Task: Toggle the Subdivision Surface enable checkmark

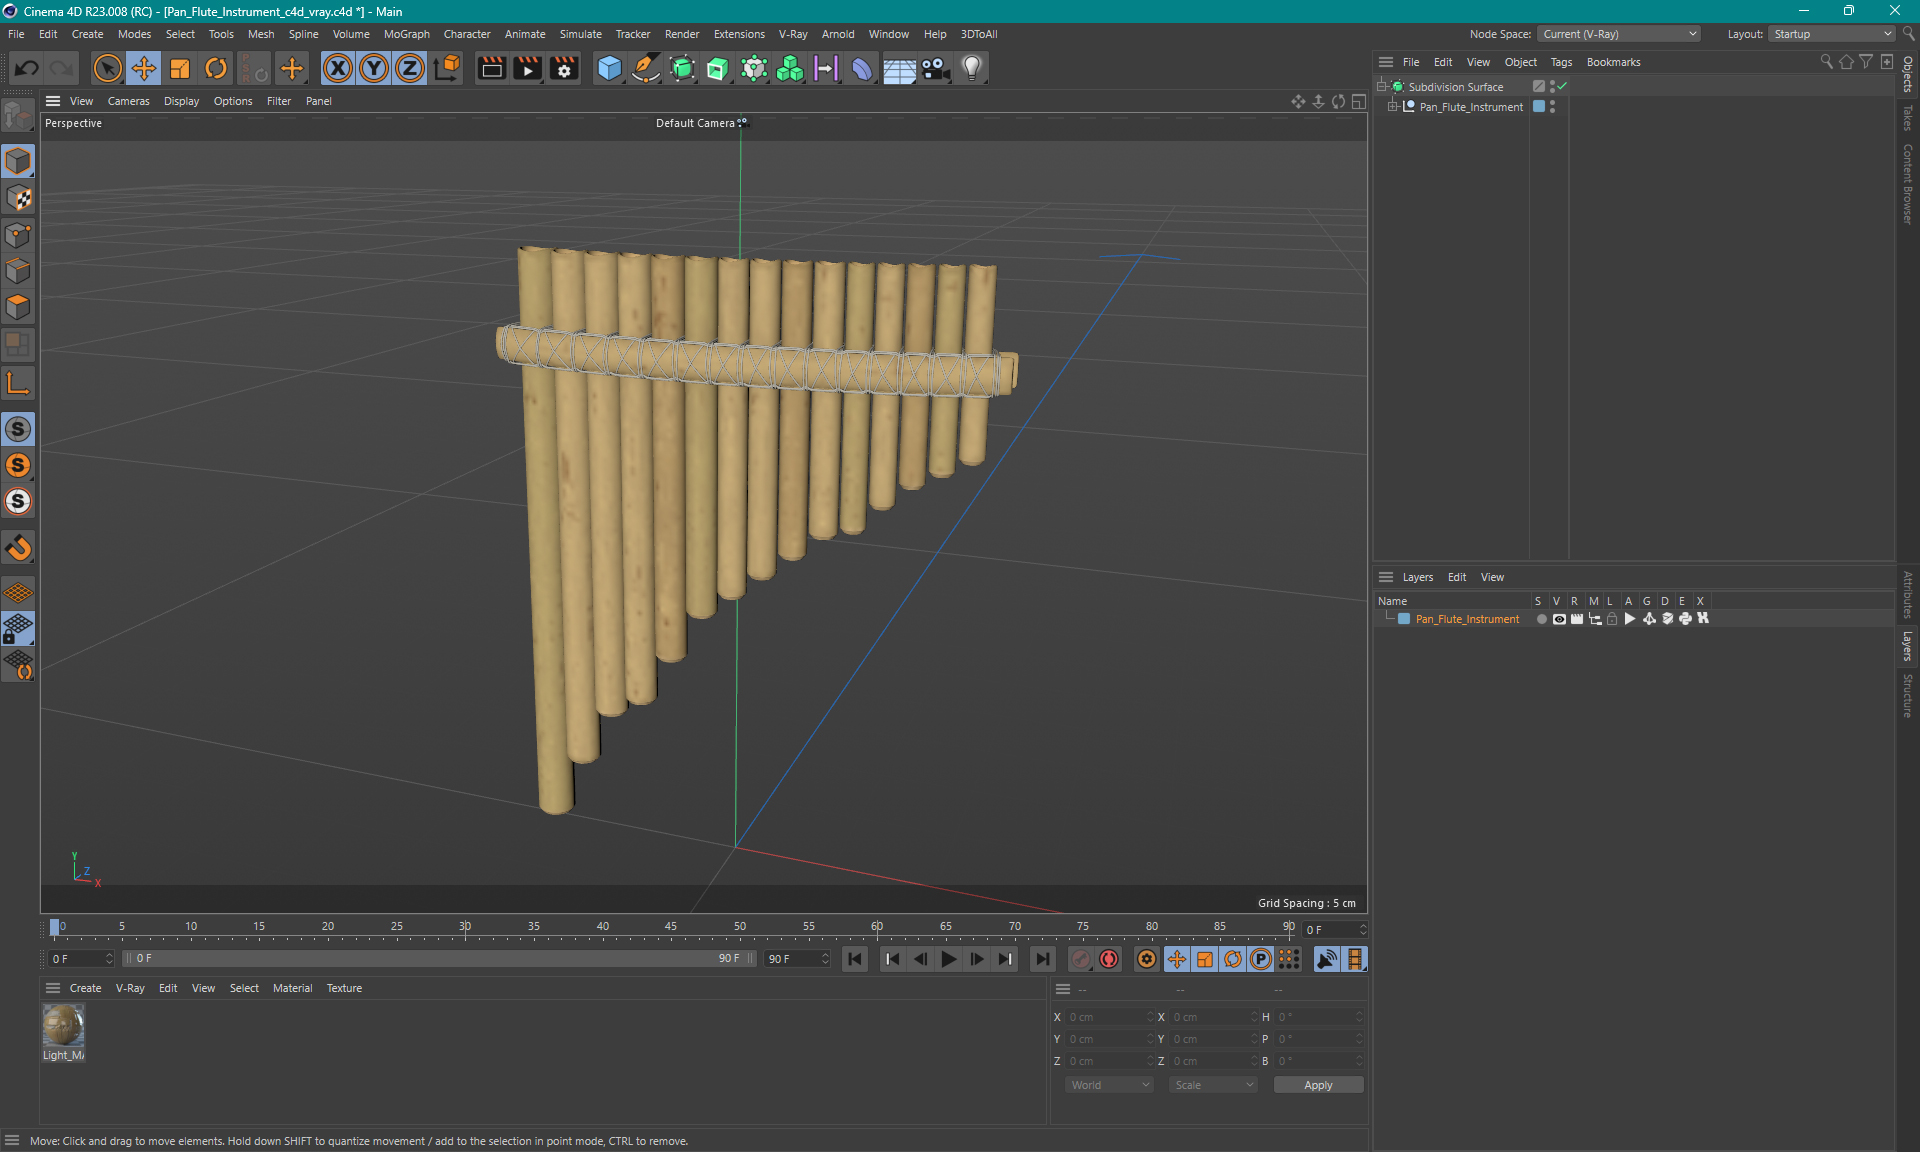Action: [1562, 87]
